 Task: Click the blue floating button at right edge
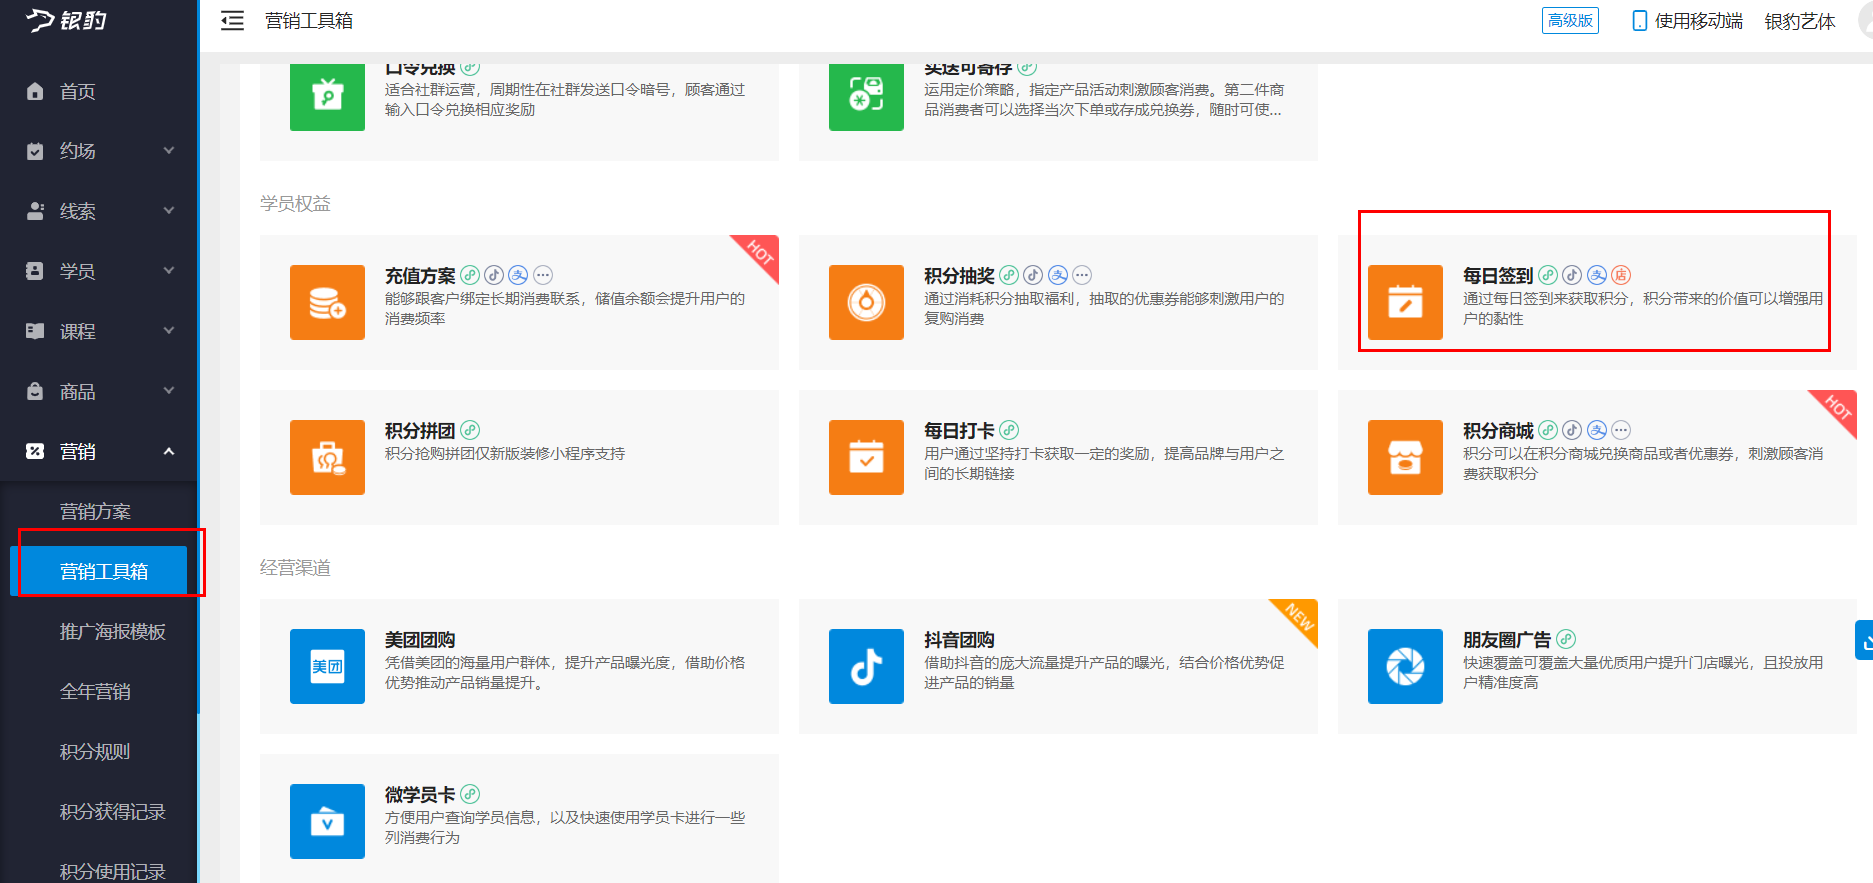pyautogui.click(x=1864, y=640)
